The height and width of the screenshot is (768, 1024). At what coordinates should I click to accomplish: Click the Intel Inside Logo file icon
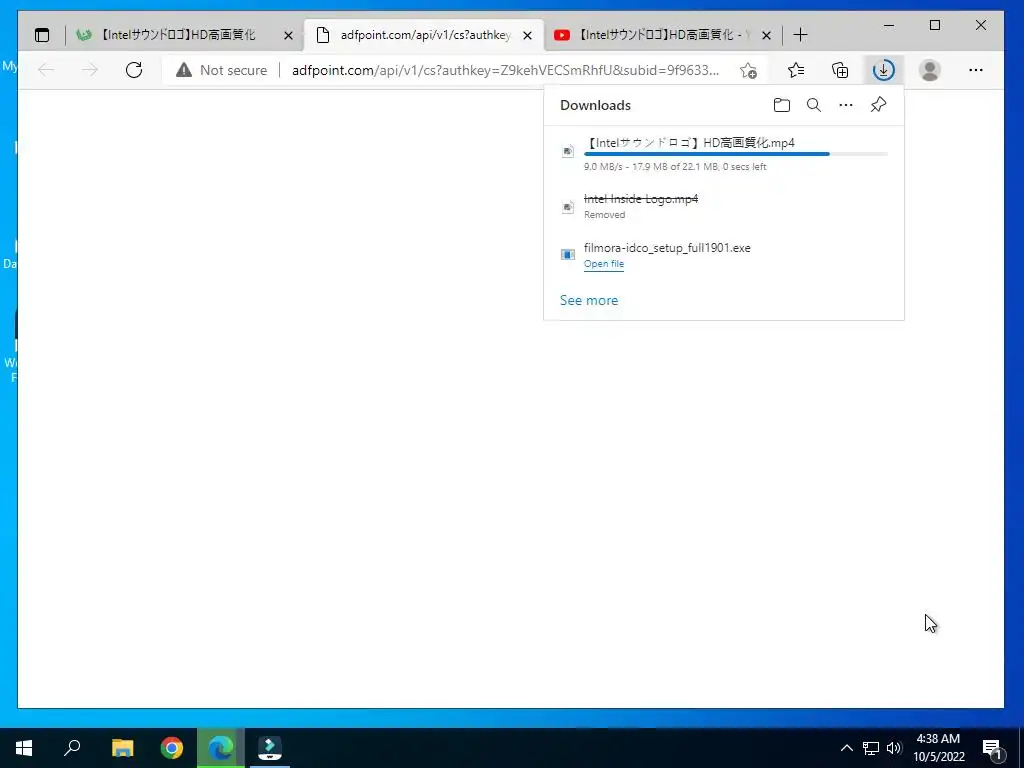568,207
